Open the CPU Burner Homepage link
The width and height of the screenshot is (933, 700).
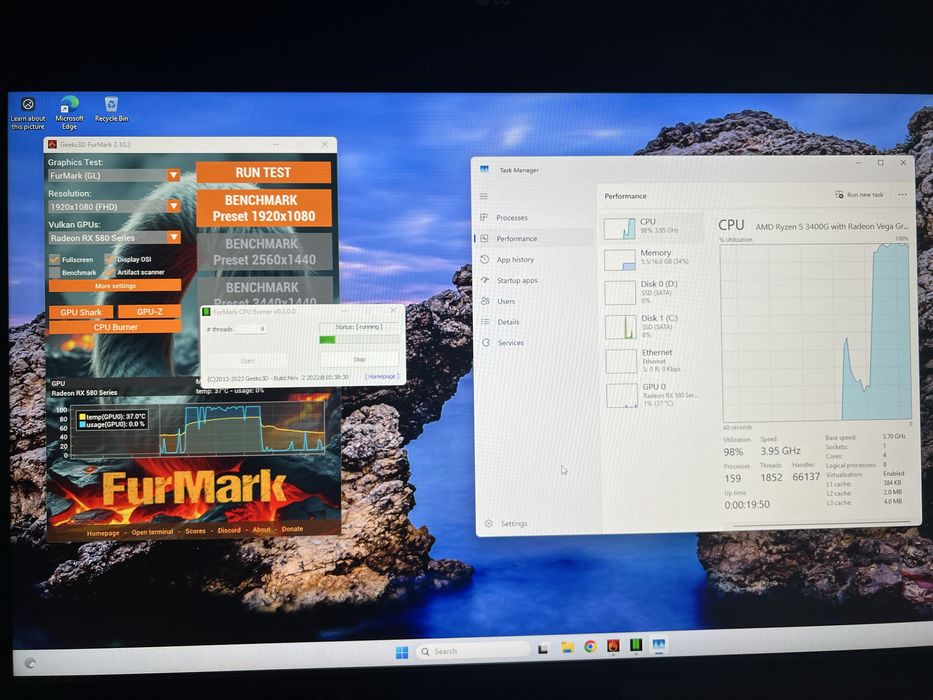[381, 377]
